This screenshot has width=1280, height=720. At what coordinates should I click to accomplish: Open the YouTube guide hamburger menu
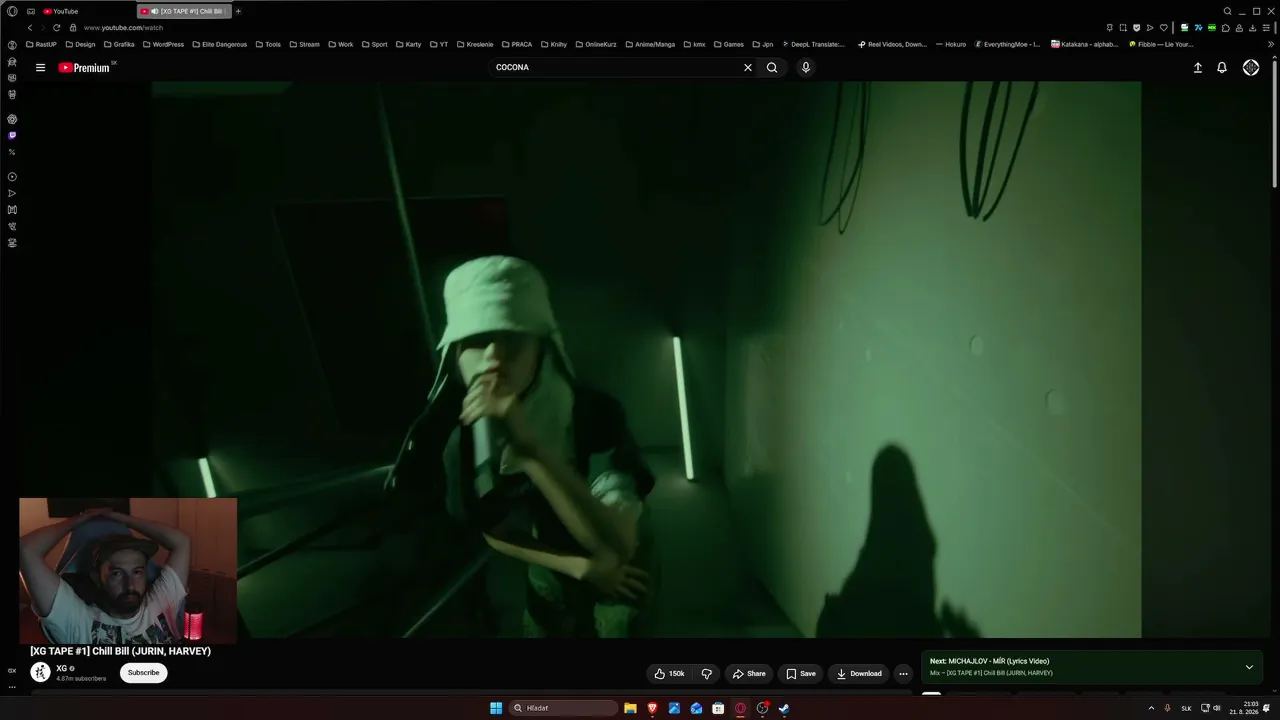(40, 68)
